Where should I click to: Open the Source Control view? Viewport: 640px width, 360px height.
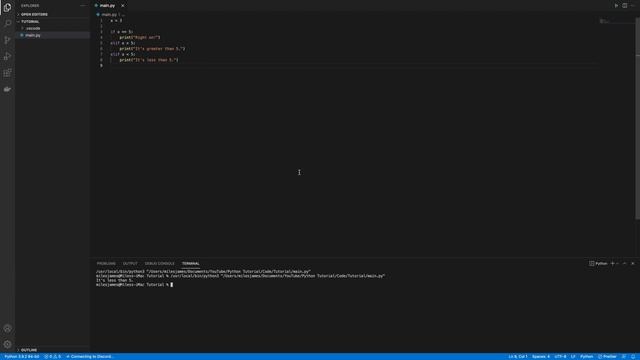pyautogui.click(x=7, y=40)
